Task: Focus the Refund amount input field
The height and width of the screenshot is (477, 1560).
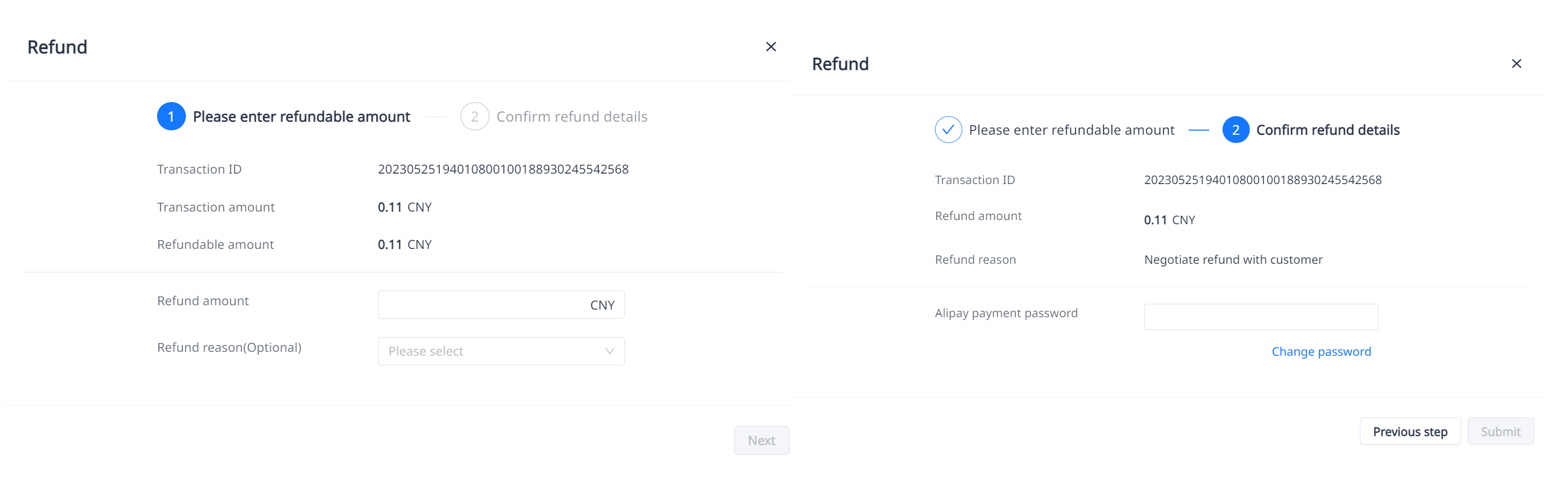Action: pyautogui.click(x=480, y=305)
